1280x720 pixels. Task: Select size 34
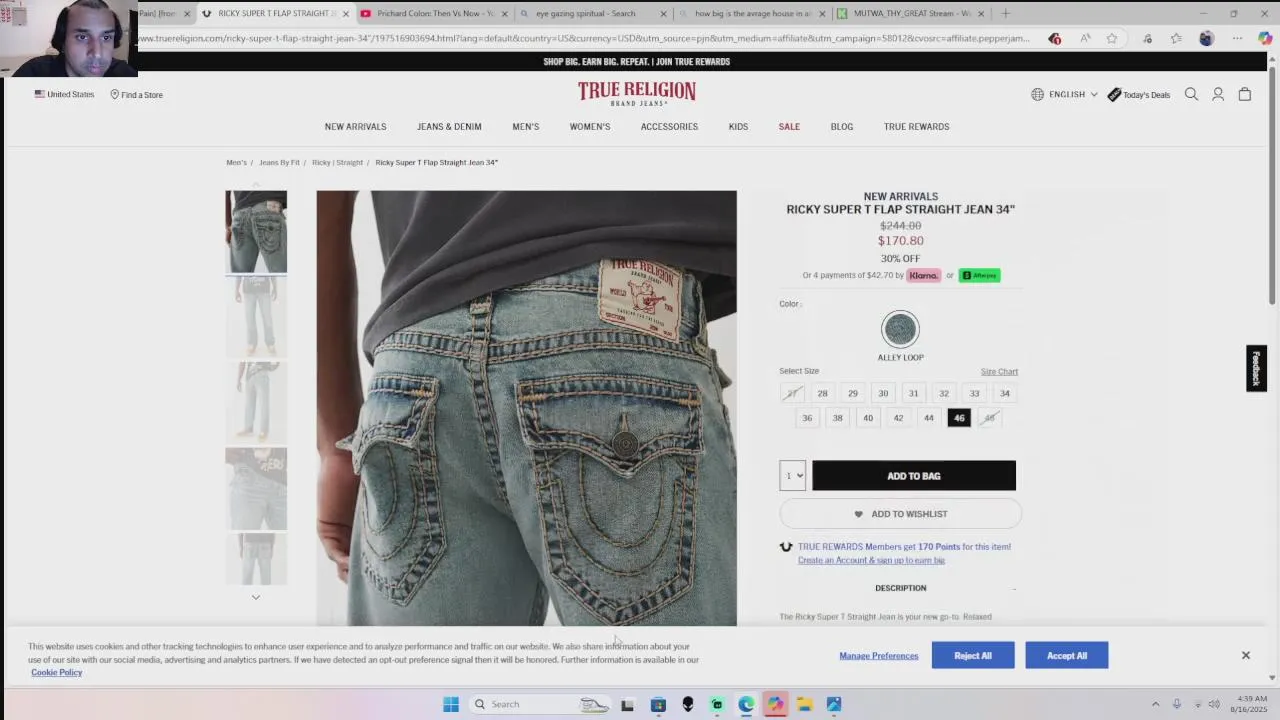click(x=1005, y=393)
